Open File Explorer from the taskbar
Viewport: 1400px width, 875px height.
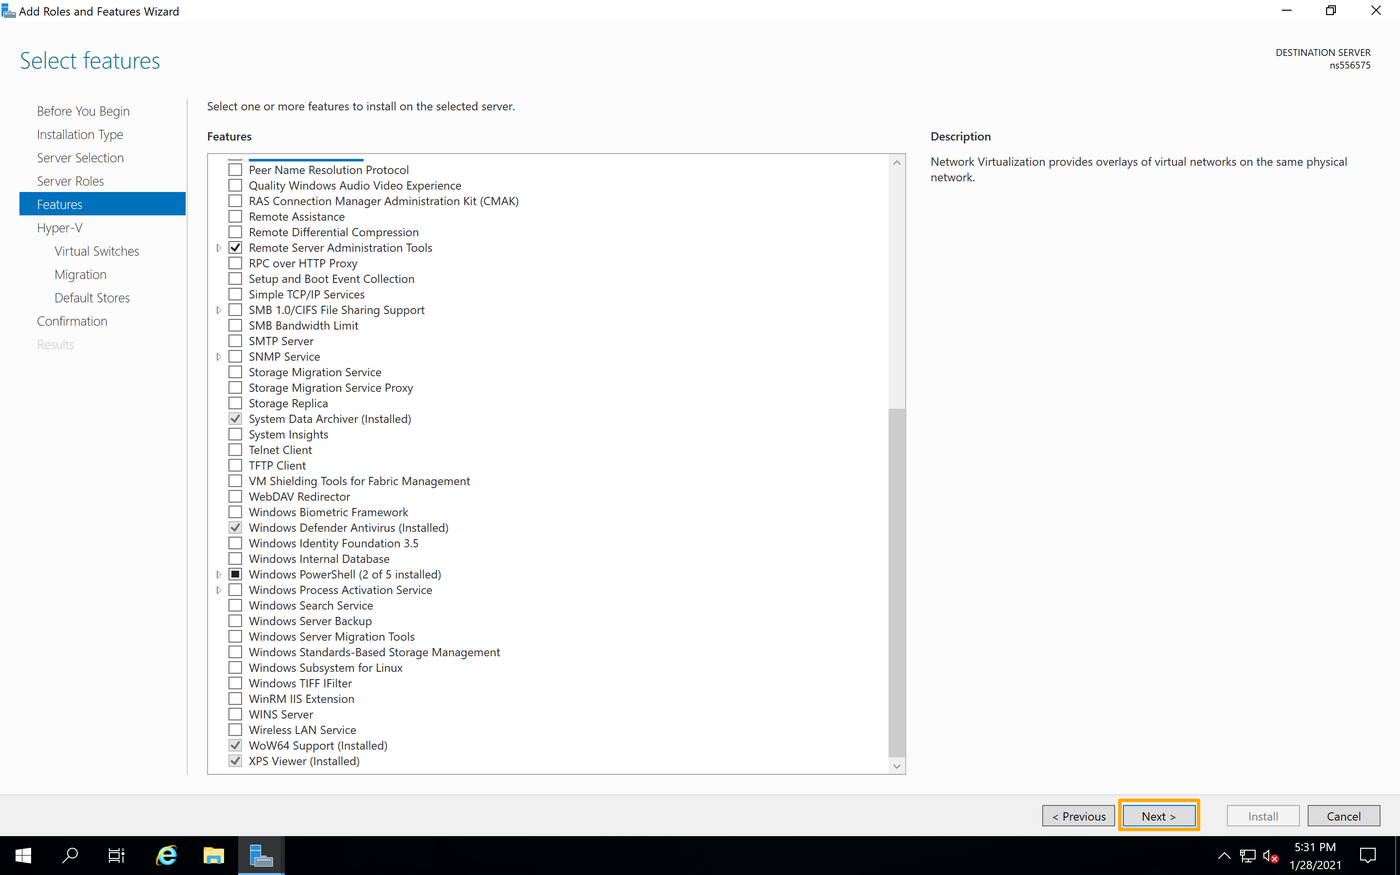[213, 855]
